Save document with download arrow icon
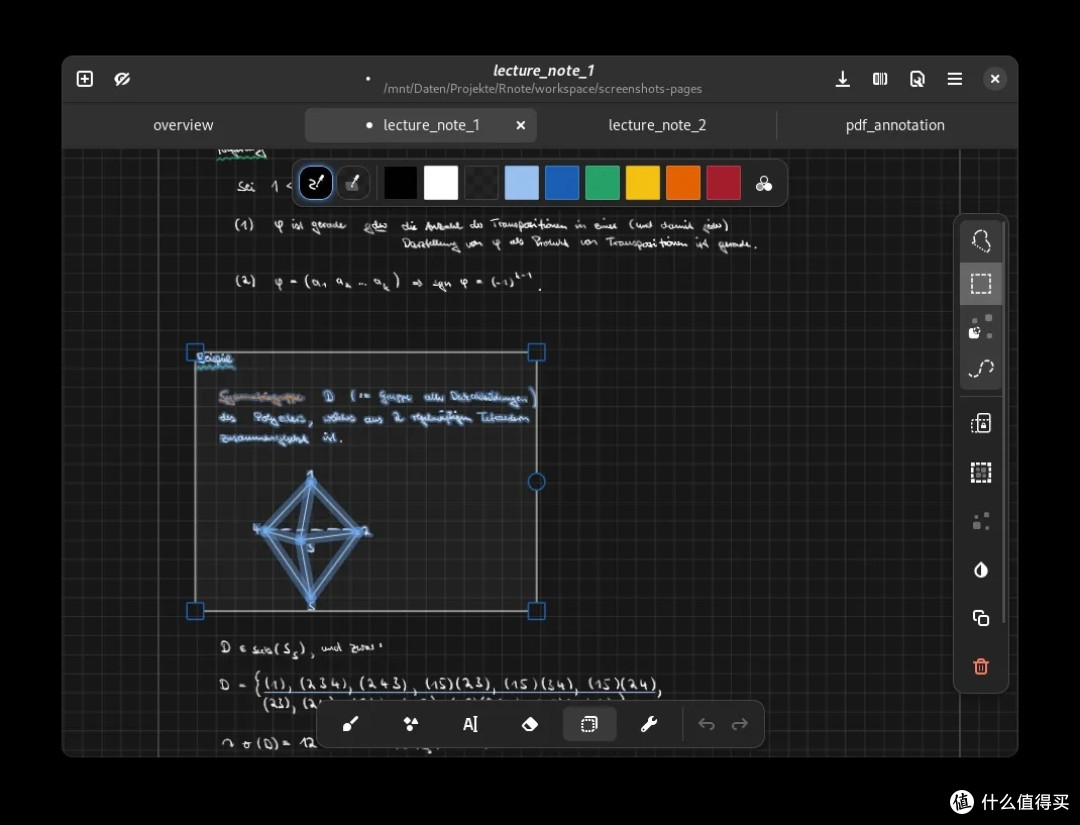 click(842, 79)
